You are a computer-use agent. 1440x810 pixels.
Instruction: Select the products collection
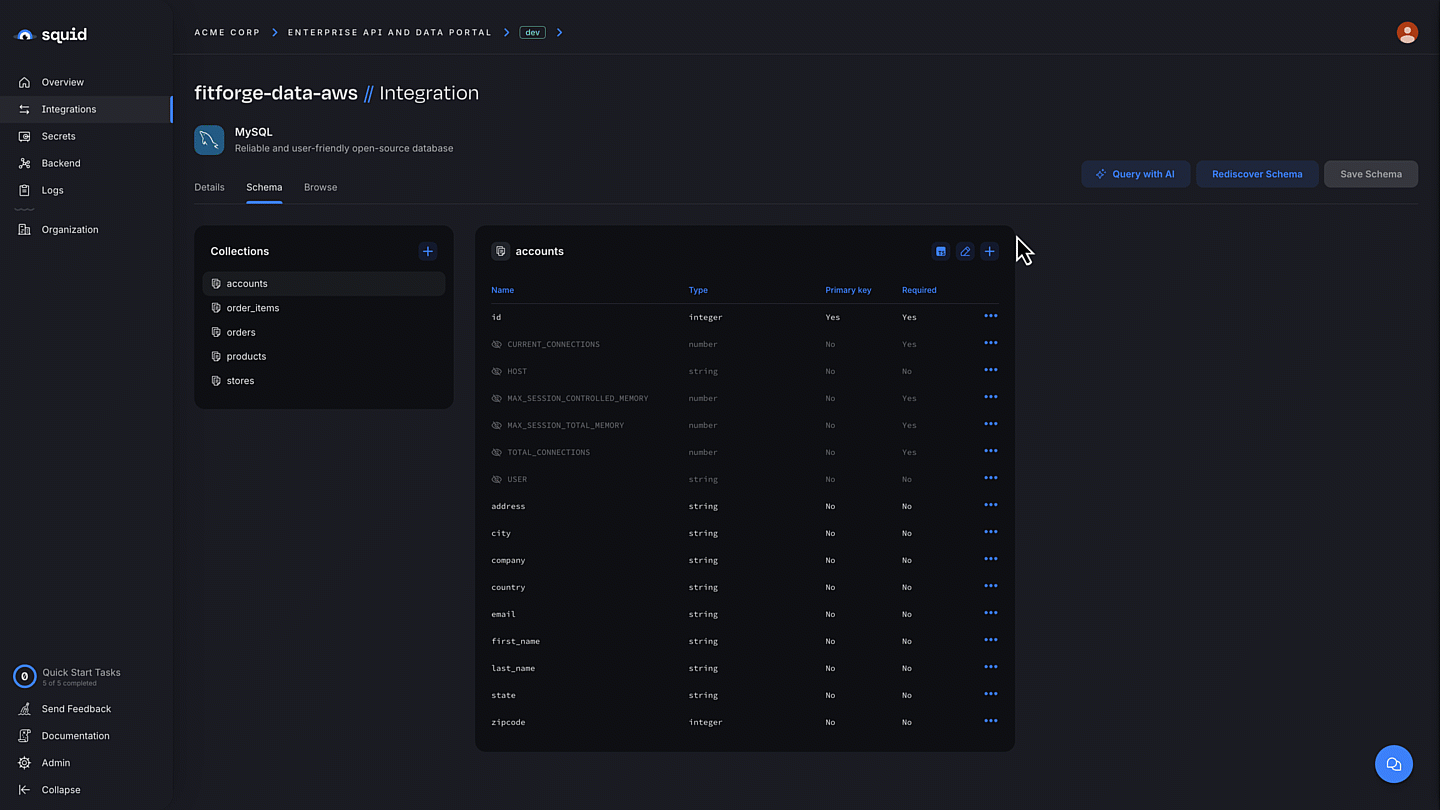click(x=324, y=356)
